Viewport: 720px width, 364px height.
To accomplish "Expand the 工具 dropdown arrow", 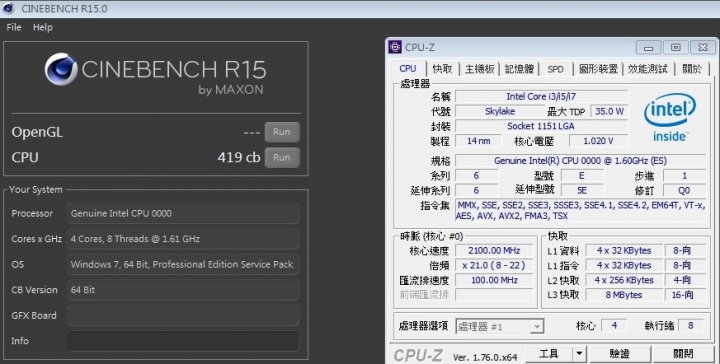I will (x=579, y=354).
